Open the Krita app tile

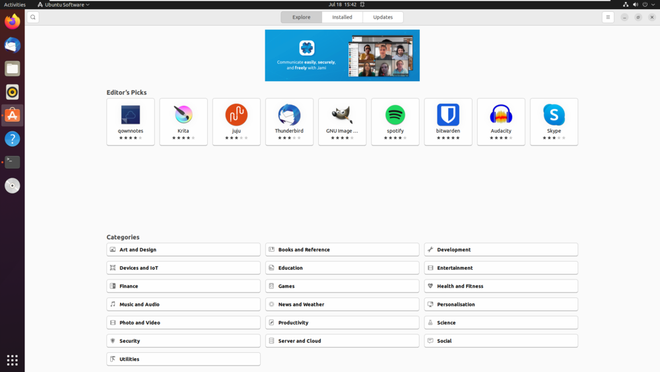click(x=184, y=122)
